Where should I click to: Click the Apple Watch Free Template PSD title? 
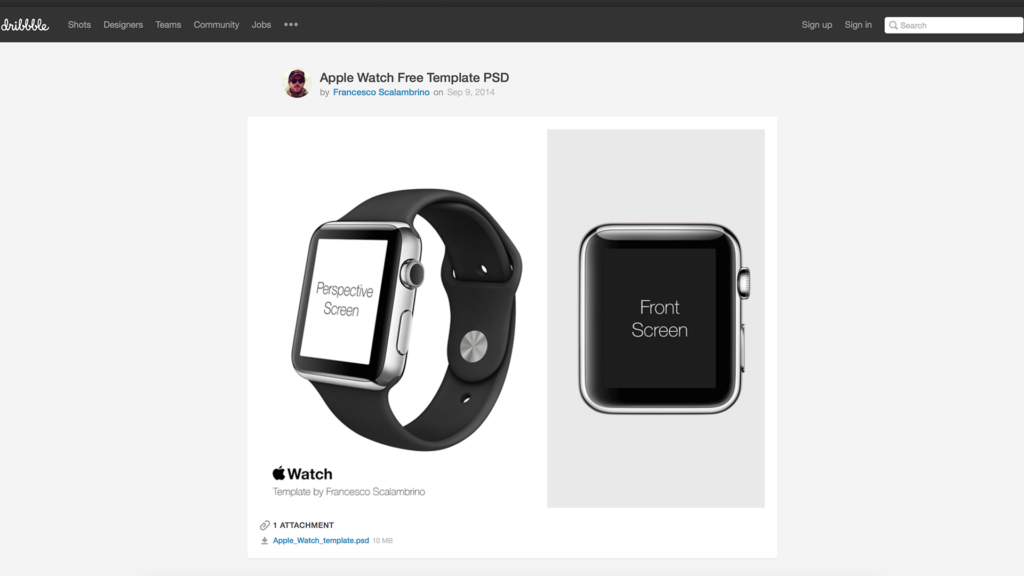(x=414, y=77)
